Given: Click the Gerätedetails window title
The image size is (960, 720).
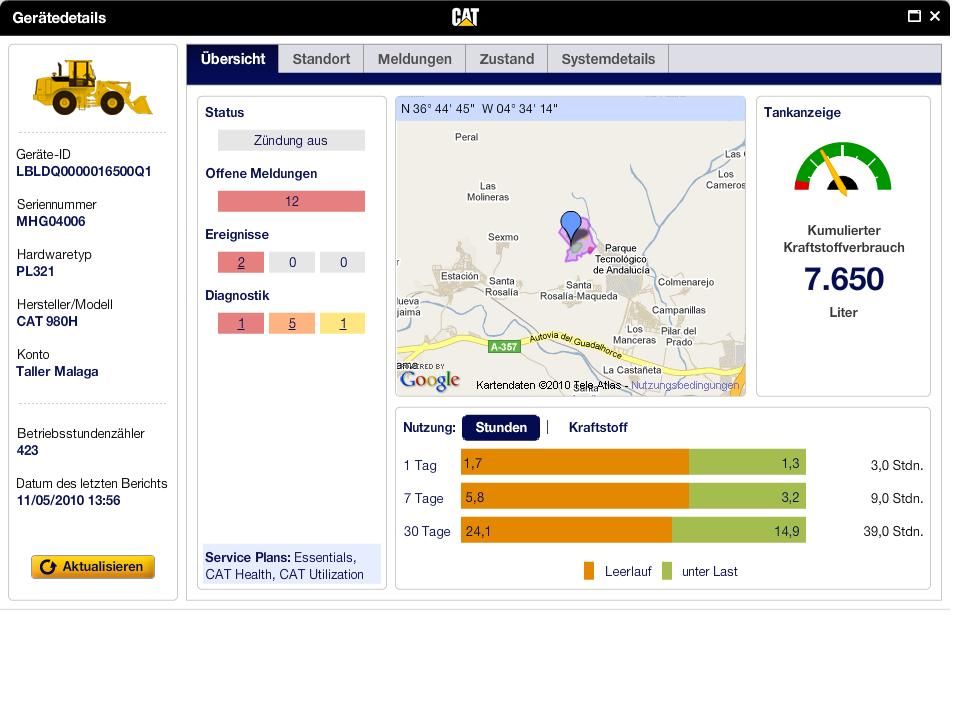Looking at the screenshot, I should pos(59,18).
